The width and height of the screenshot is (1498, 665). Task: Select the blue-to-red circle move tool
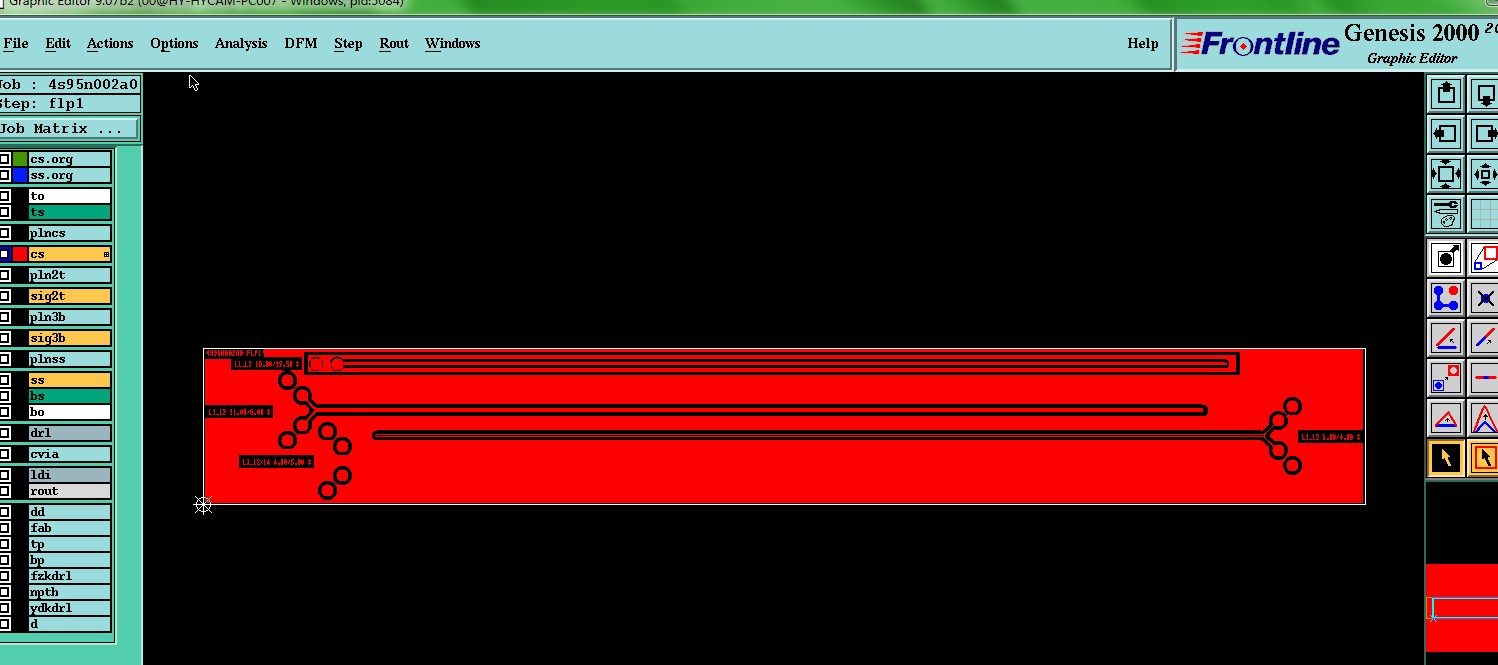1446,378
